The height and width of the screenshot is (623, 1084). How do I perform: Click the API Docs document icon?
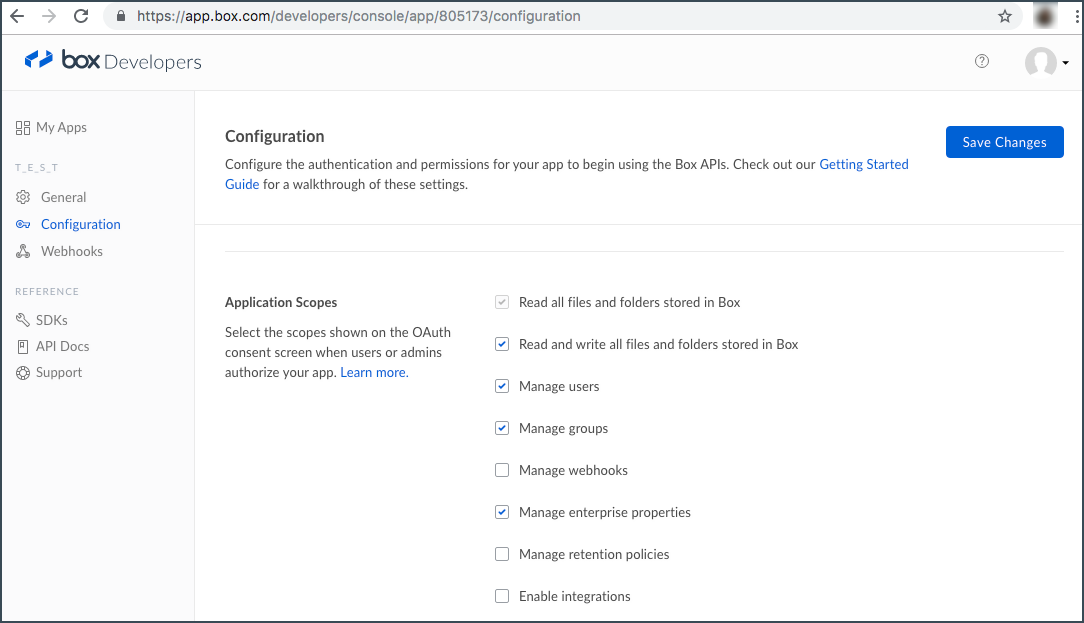pos(23,346)
